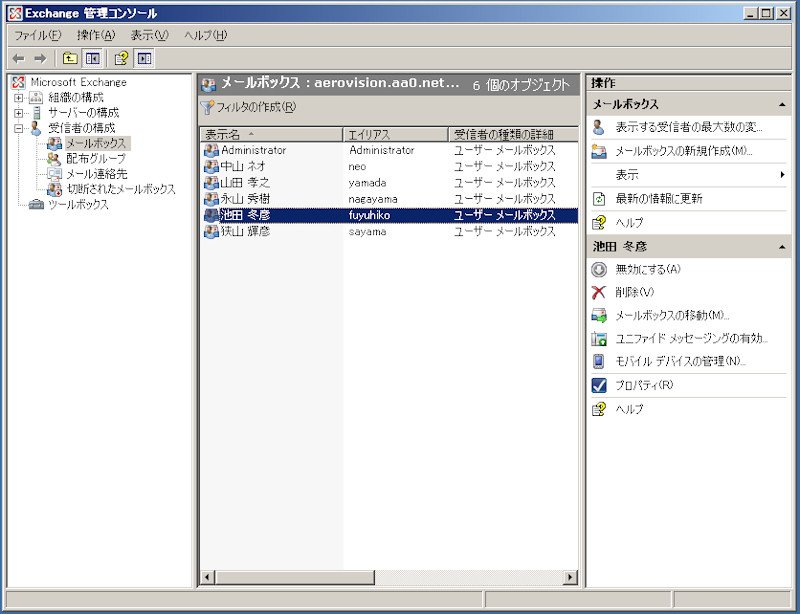Click the 最新の情報に更新 refresh icon
Image resolution: width=800 pixels, height=614 pixels.
pyautogui.click(x=599, y=199)
